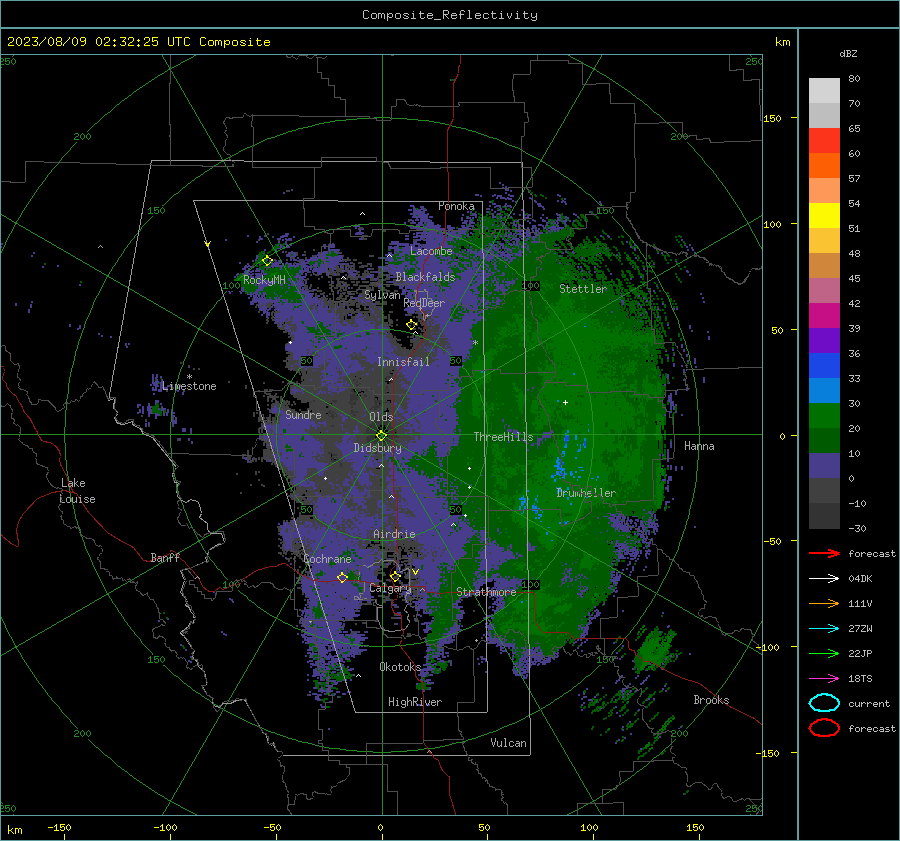Pick the bright green swatch below 30 dBZ
Screen dimensions: 900x841
pyautogui.click(x=824, y=416)
